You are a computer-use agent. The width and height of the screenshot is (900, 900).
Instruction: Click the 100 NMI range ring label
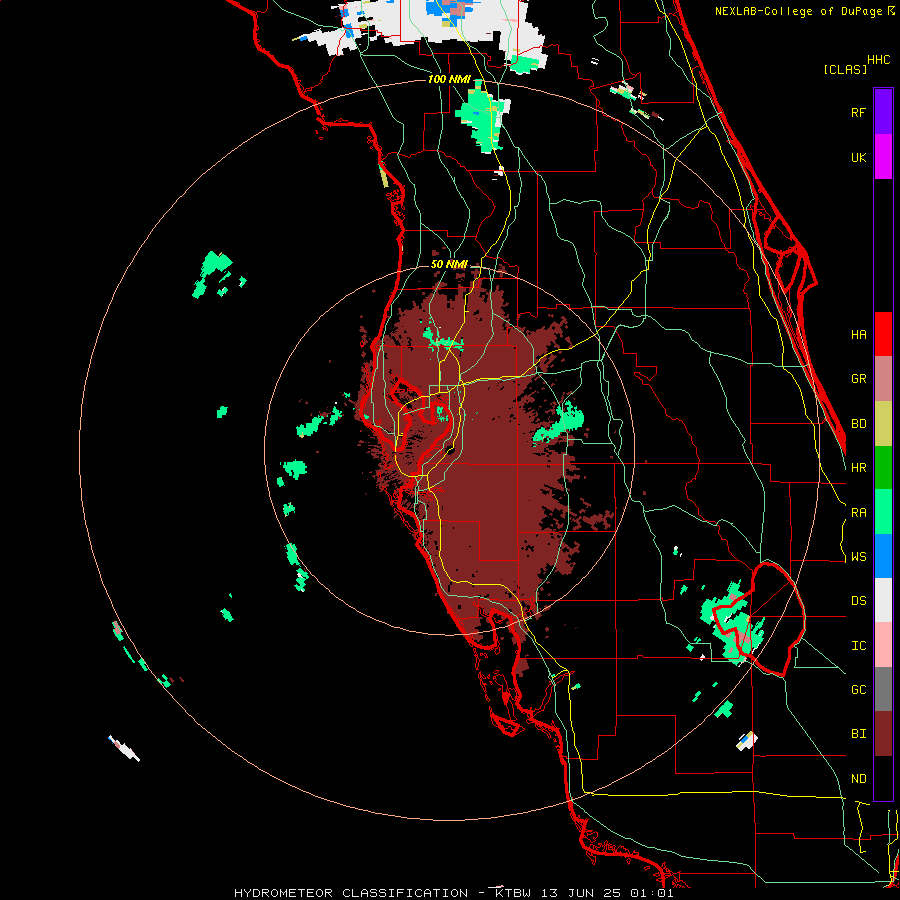[x=449, y=79]
